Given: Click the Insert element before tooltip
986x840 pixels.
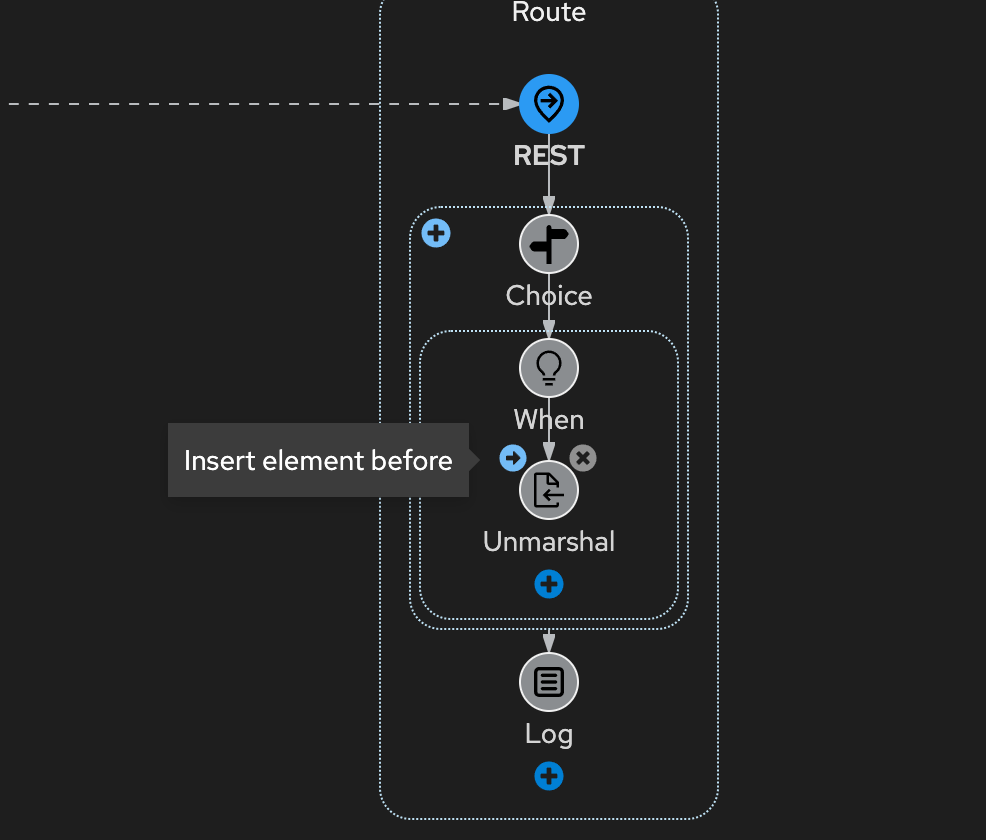Looking at the screenshot, I should (x=318, y=460).
